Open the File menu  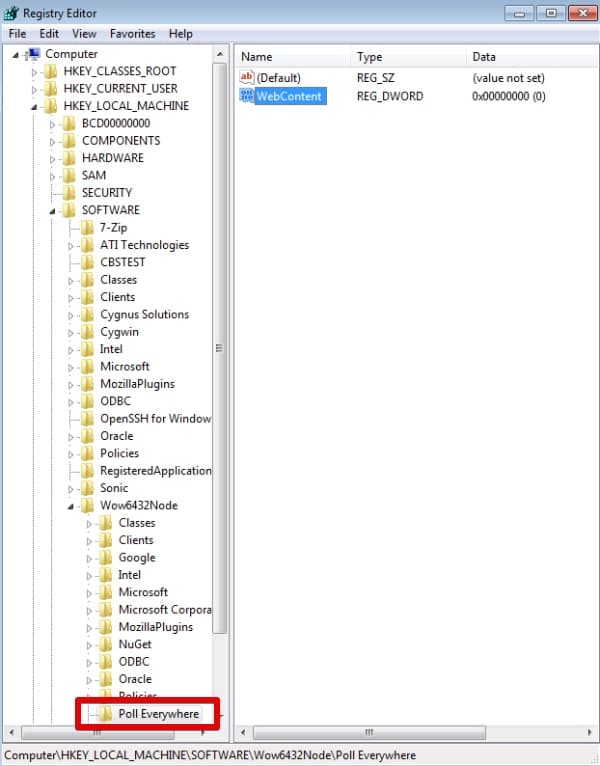coord(17,34)
